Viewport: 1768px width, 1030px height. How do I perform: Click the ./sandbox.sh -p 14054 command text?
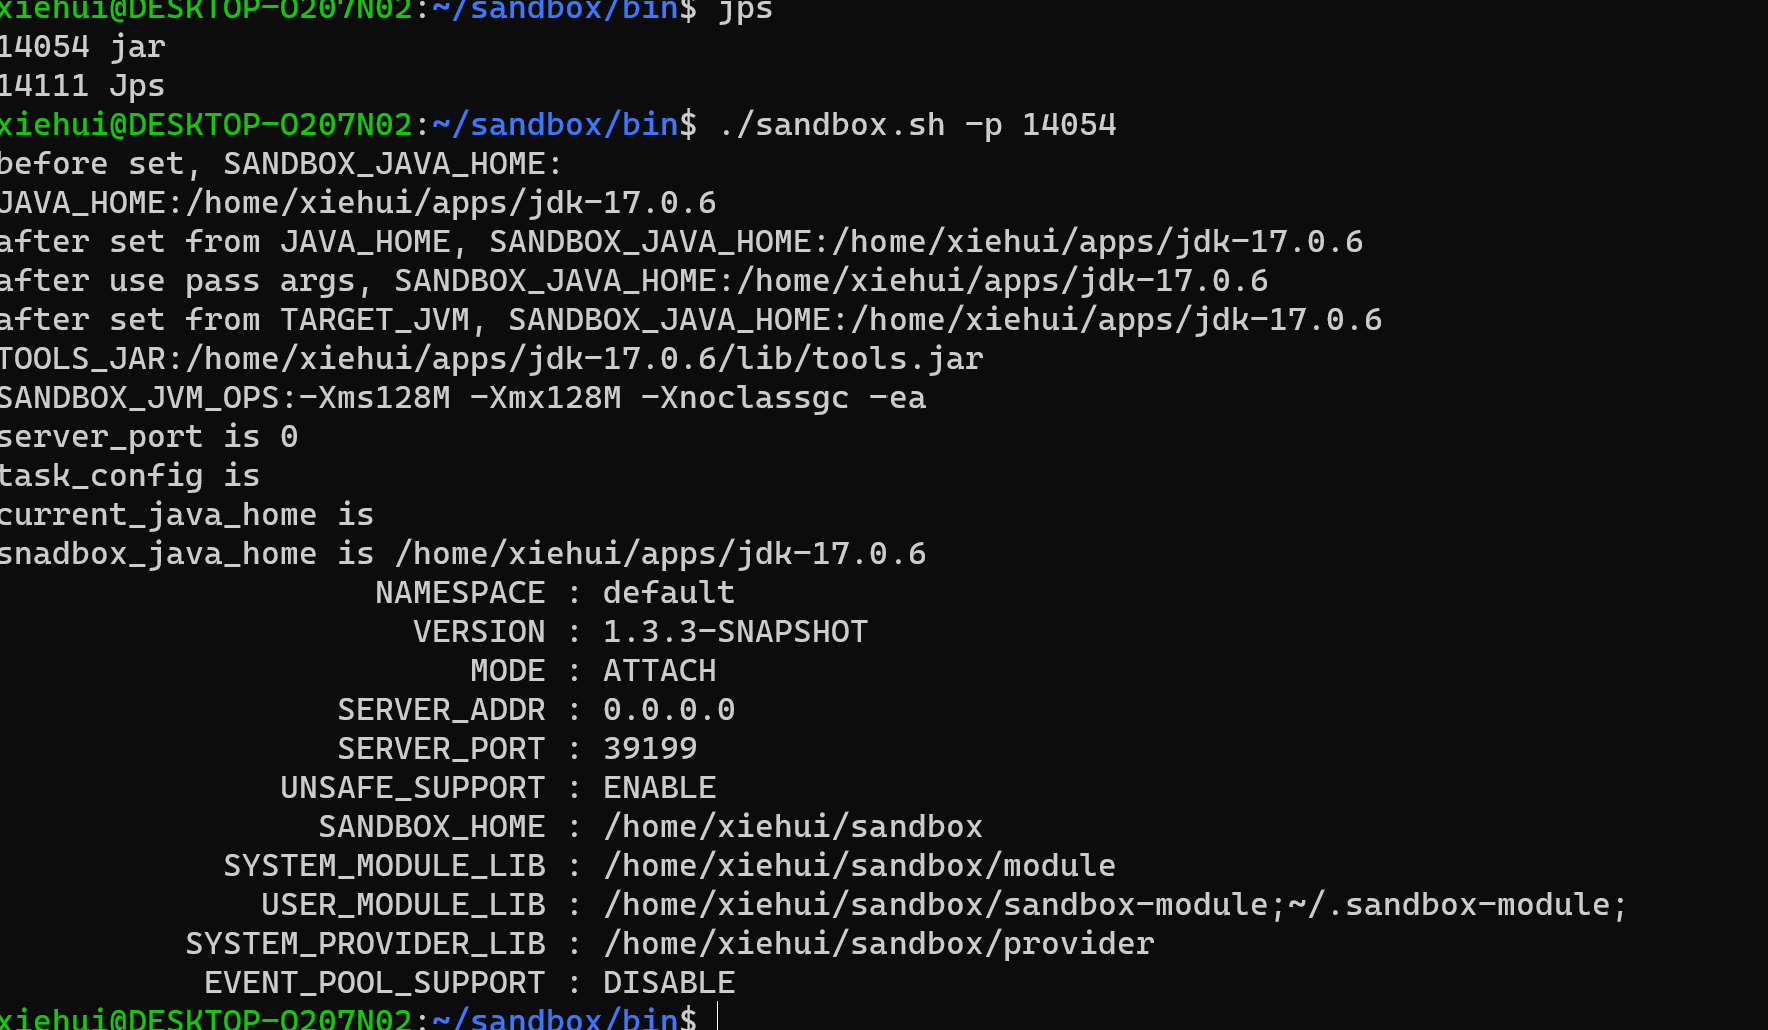tap(915, 124)
